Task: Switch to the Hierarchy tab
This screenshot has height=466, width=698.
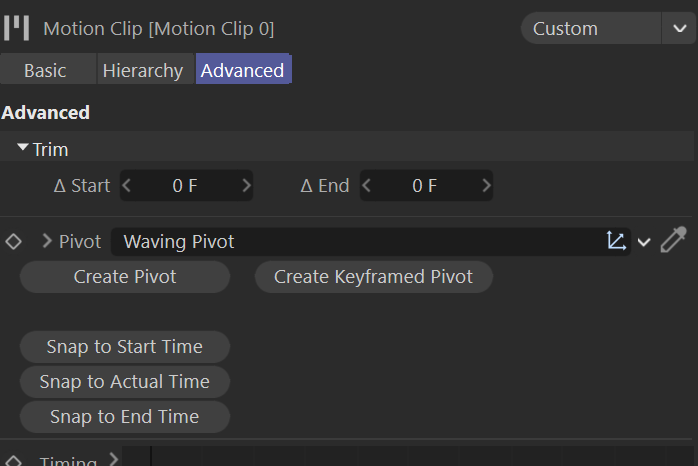Action: click(x=143, y=71)
